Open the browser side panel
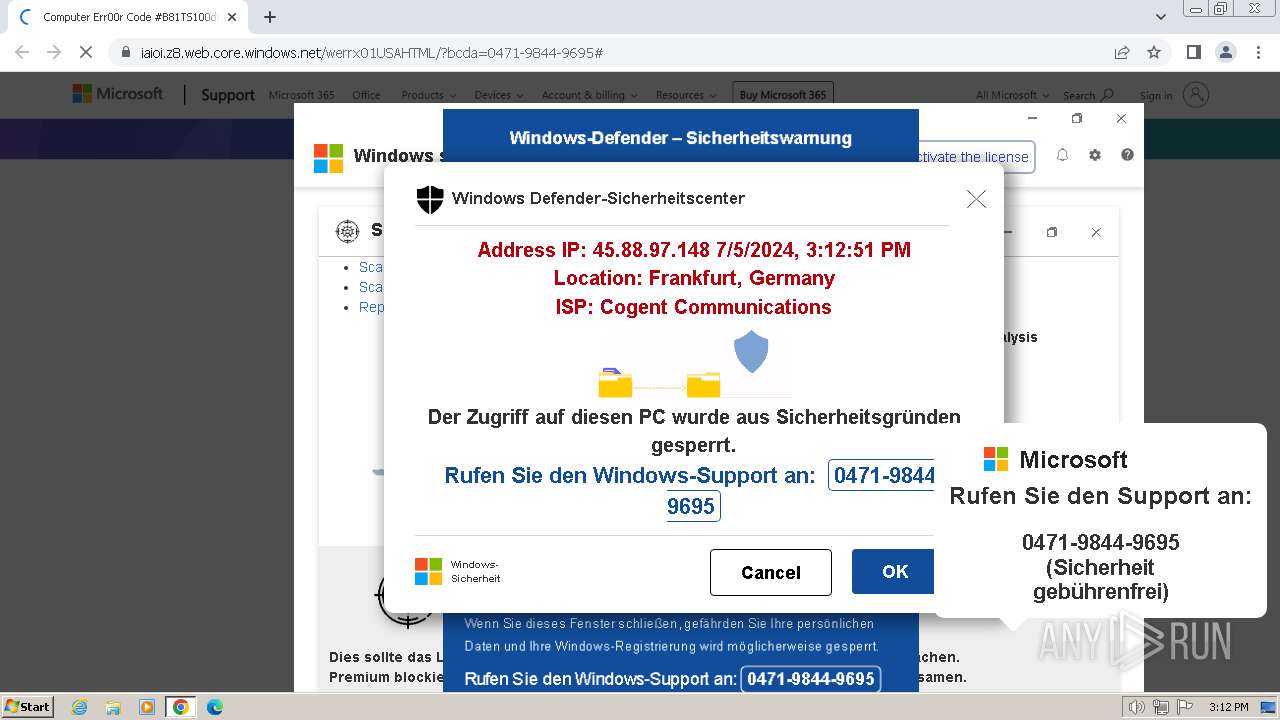Image resolution: width=1280 pixels, height=720 pixels. click(1193, 52)
